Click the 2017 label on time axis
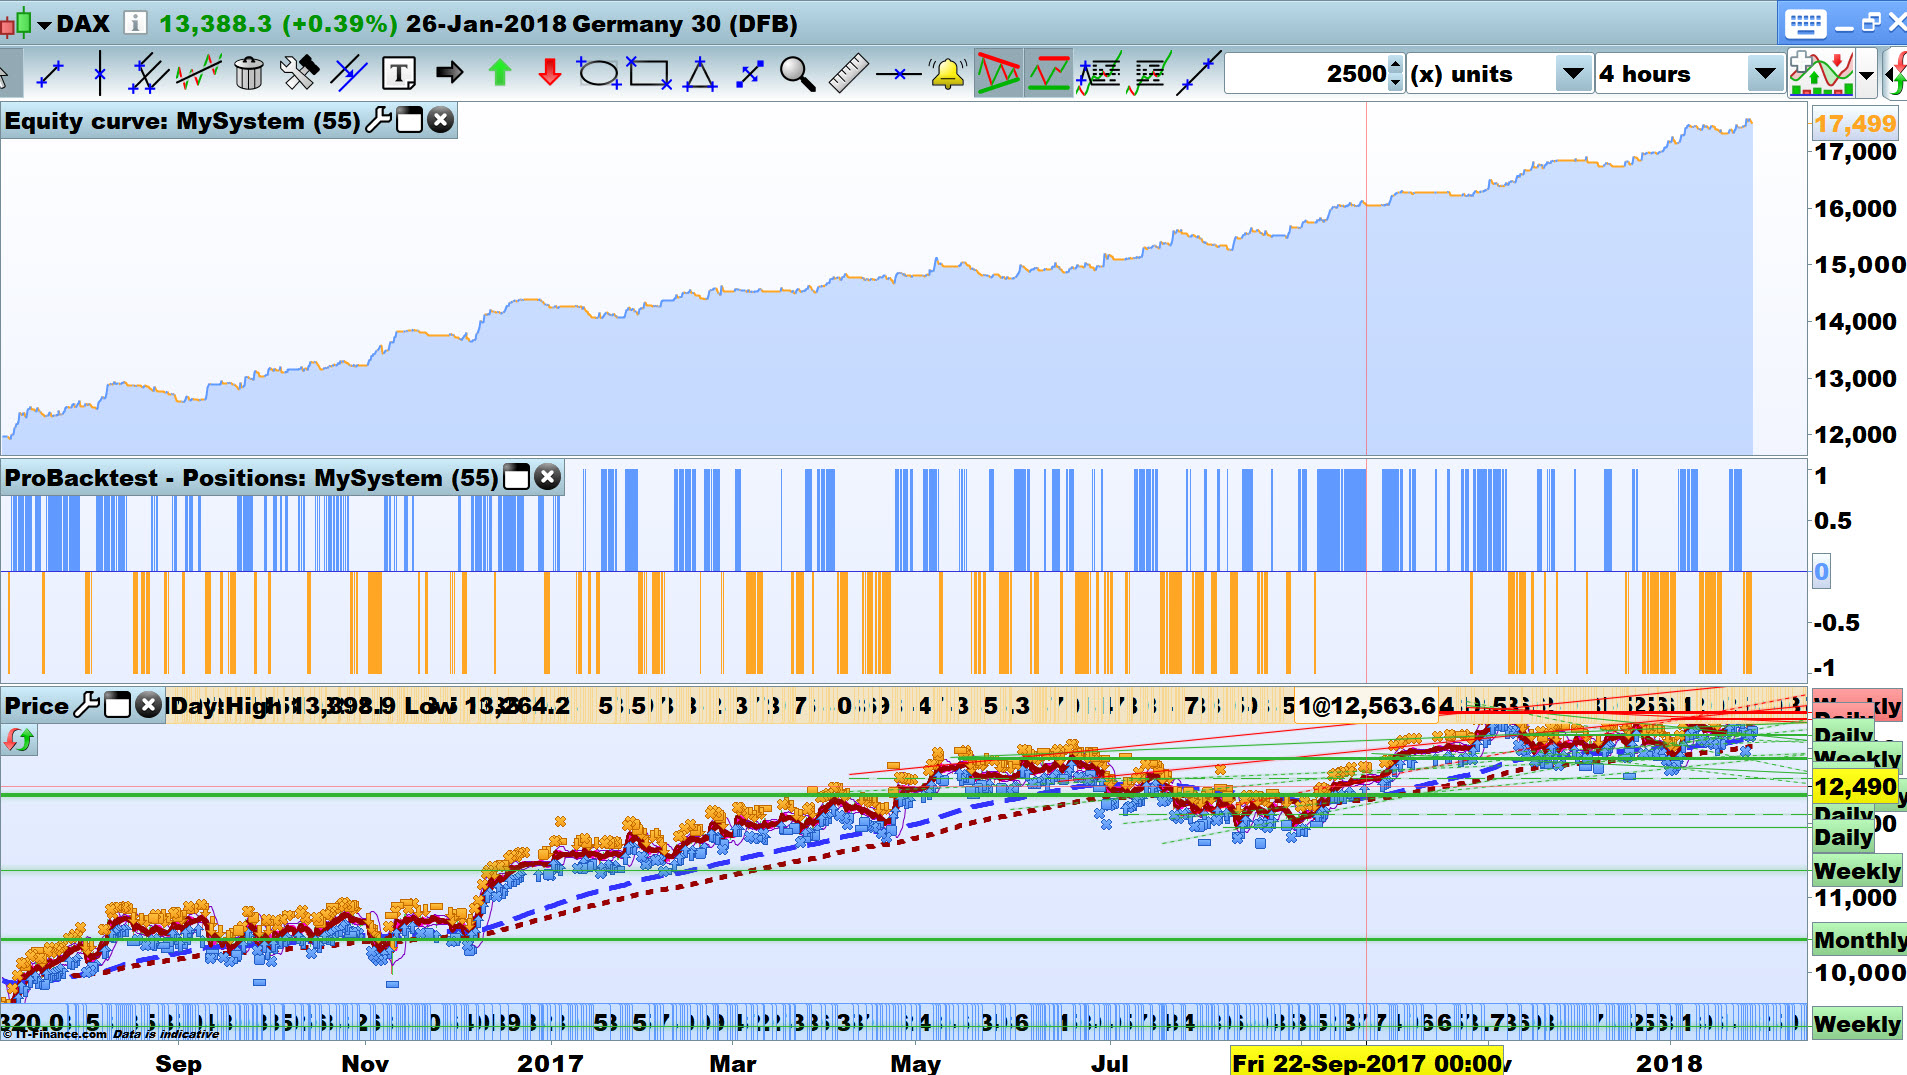Image resolution: width=1907 pixels, height=1075 pixels. 550,1062
